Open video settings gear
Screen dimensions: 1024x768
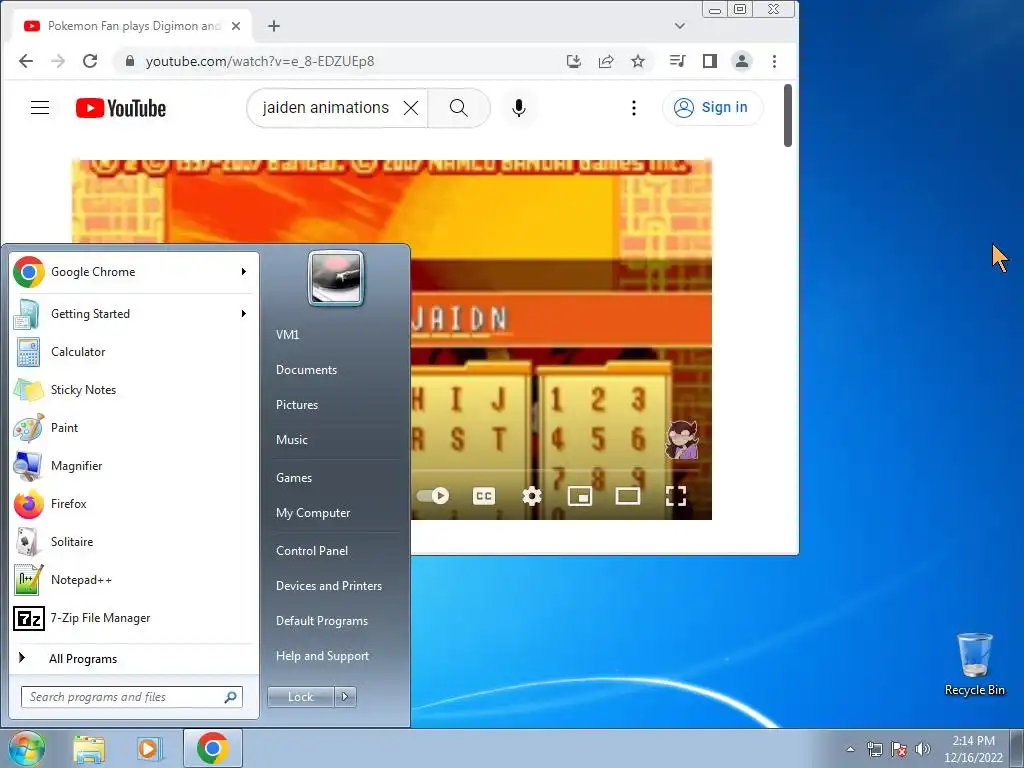coord(532,496)
